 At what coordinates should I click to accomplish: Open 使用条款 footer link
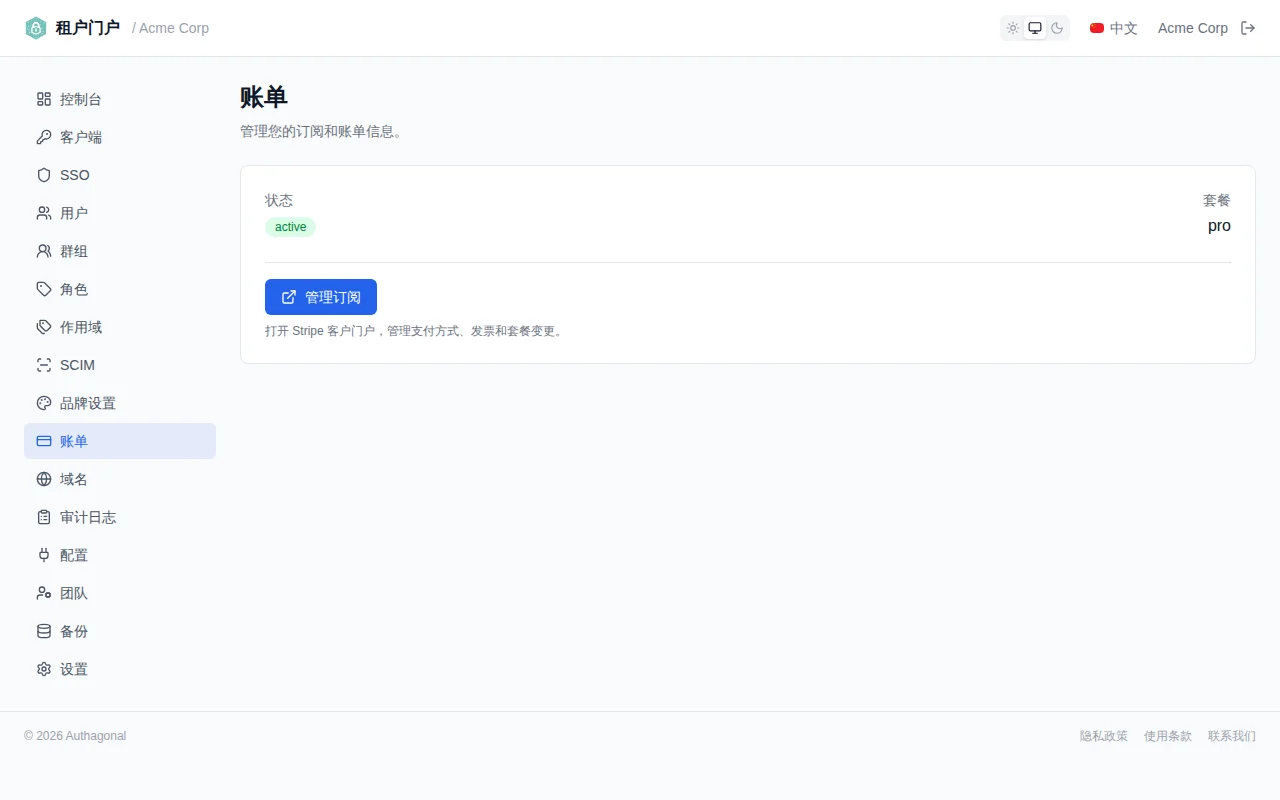(1168, 736)
